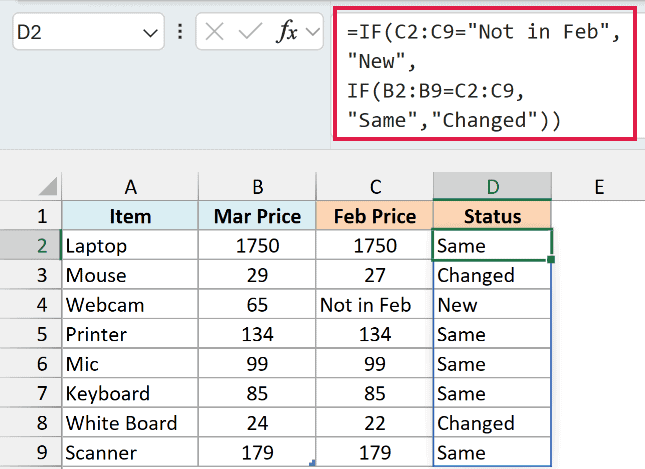Click Mar Price cell with 29

coord(257,275)
